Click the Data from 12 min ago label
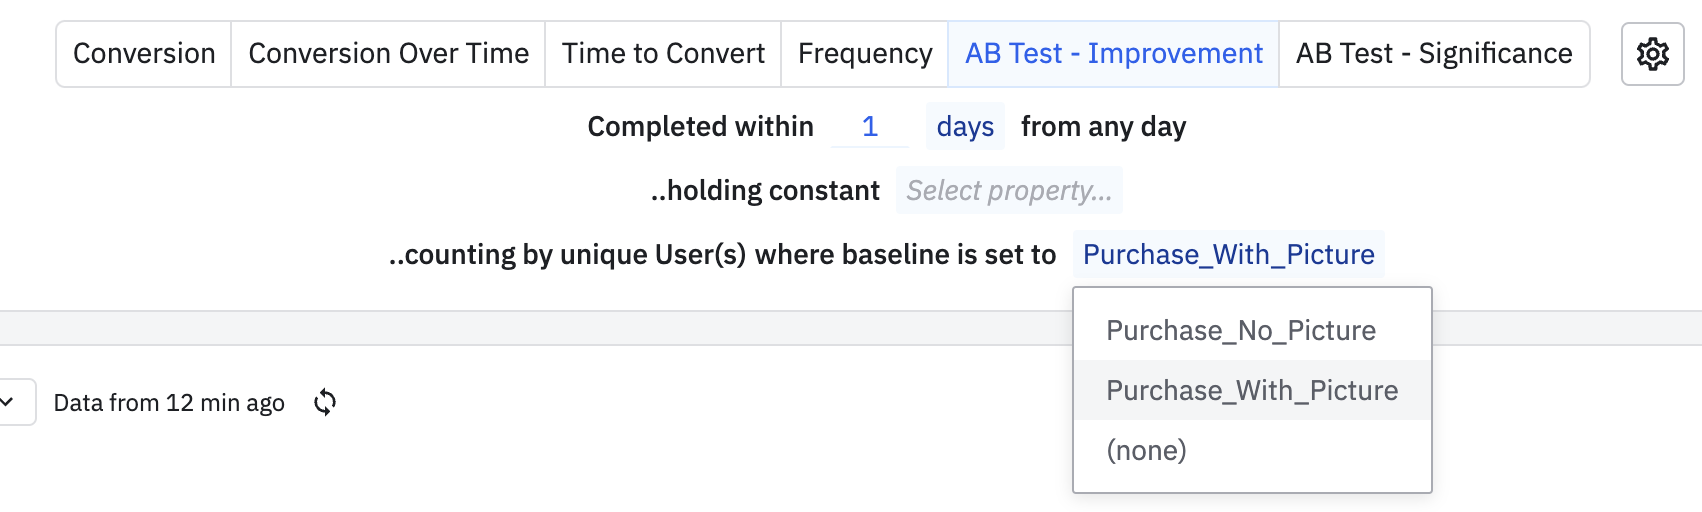1702x512 pixels. (169, 403)
